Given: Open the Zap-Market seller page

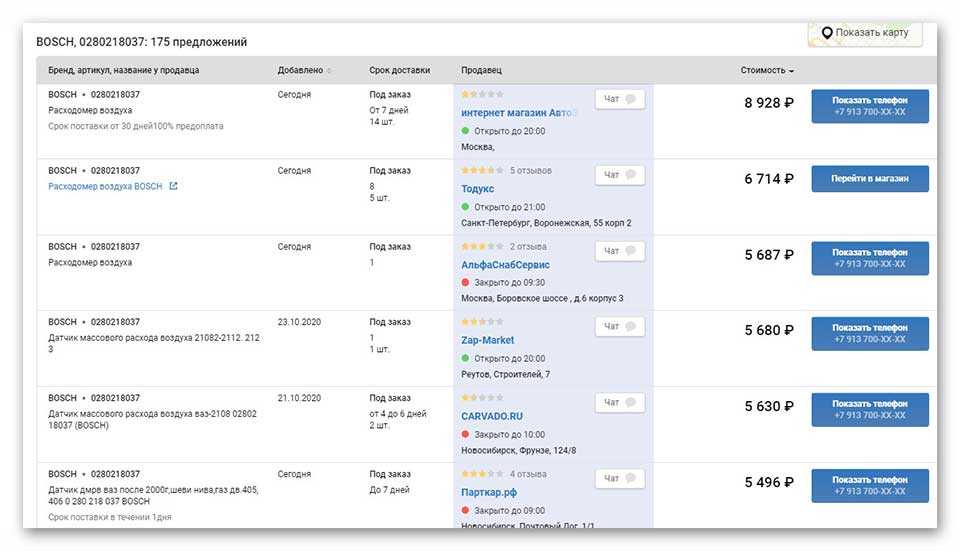Looking at the screenshot, I should point(487,340).
